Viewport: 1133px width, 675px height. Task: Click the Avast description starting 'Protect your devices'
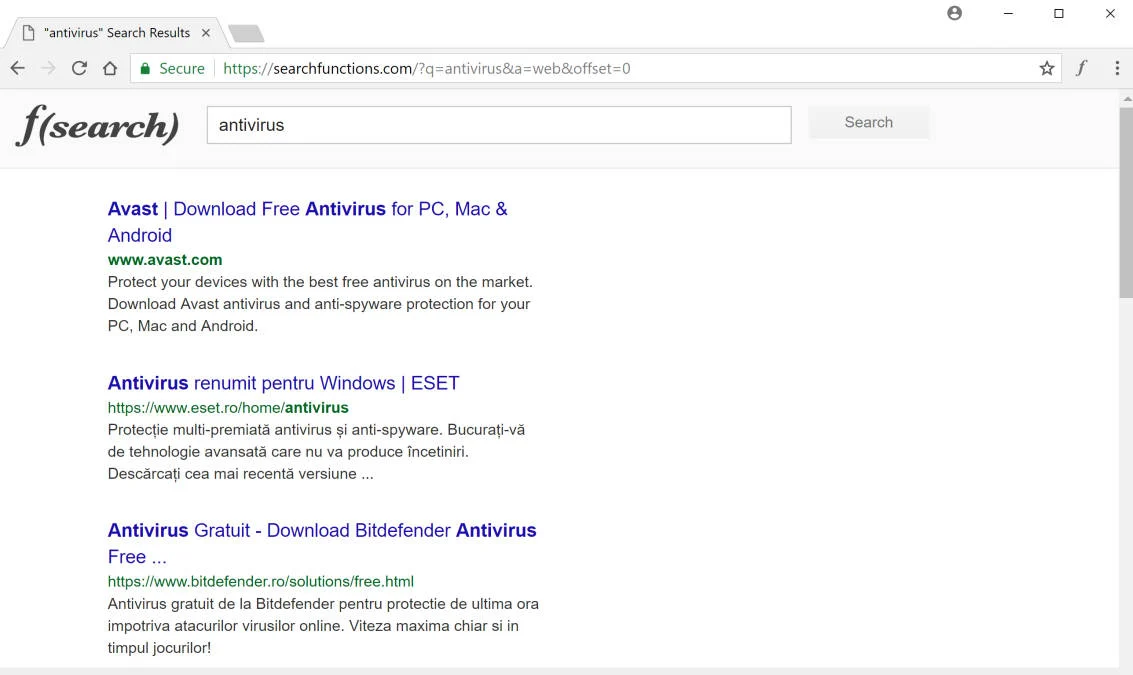coord(320,304)
